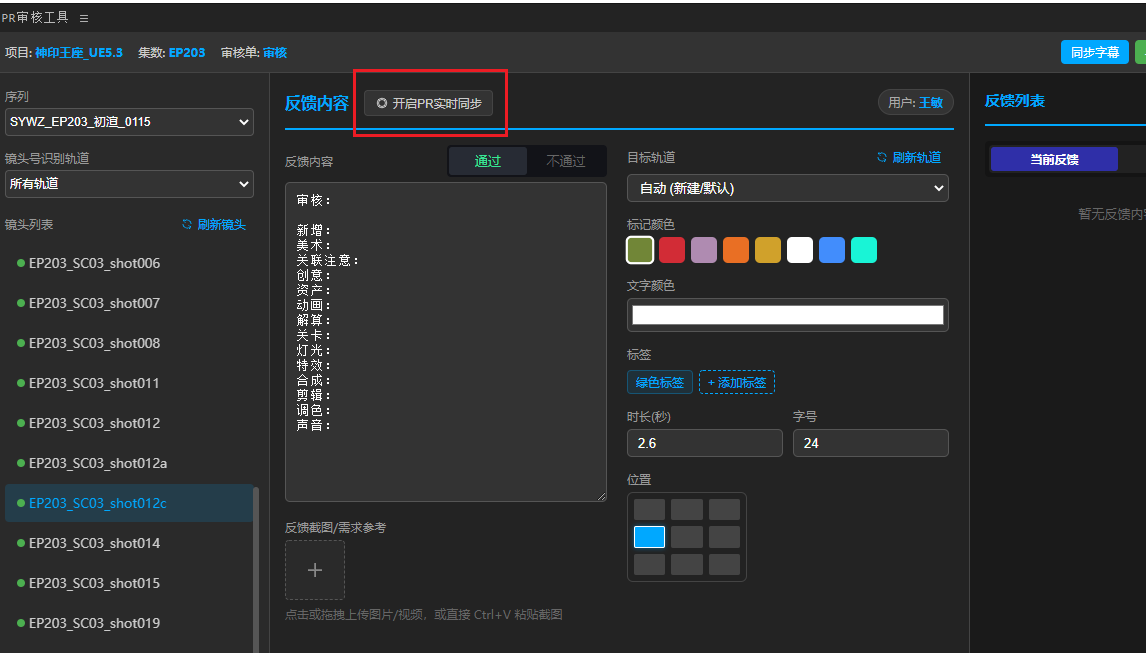
Task: Select shot EP203_SC03_shot014 in the list
Action: click(94, 543)
